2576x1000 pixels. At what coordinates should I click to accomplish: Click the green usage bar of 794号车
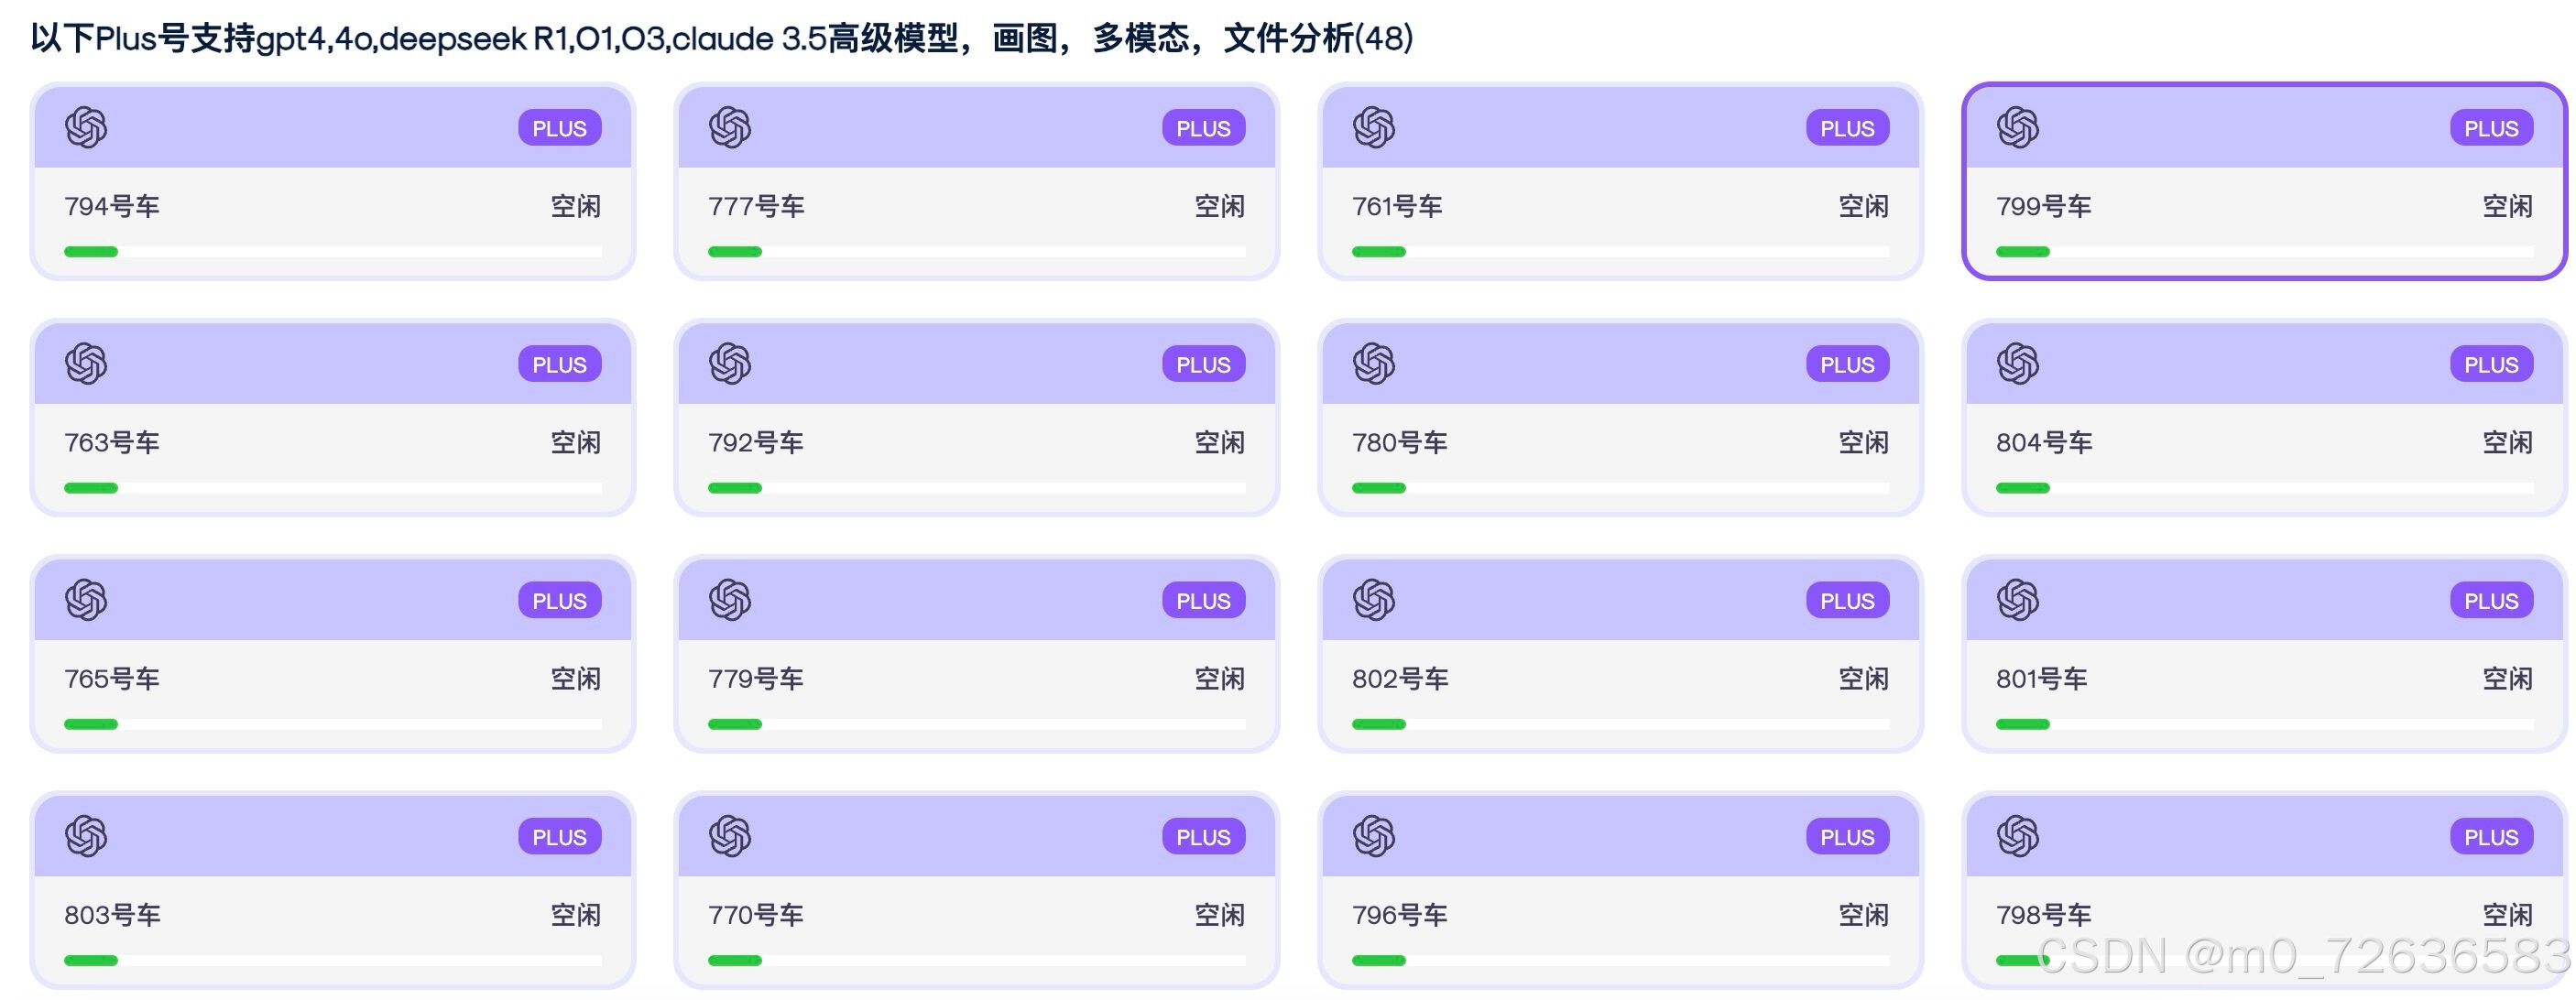click(91, 252)
